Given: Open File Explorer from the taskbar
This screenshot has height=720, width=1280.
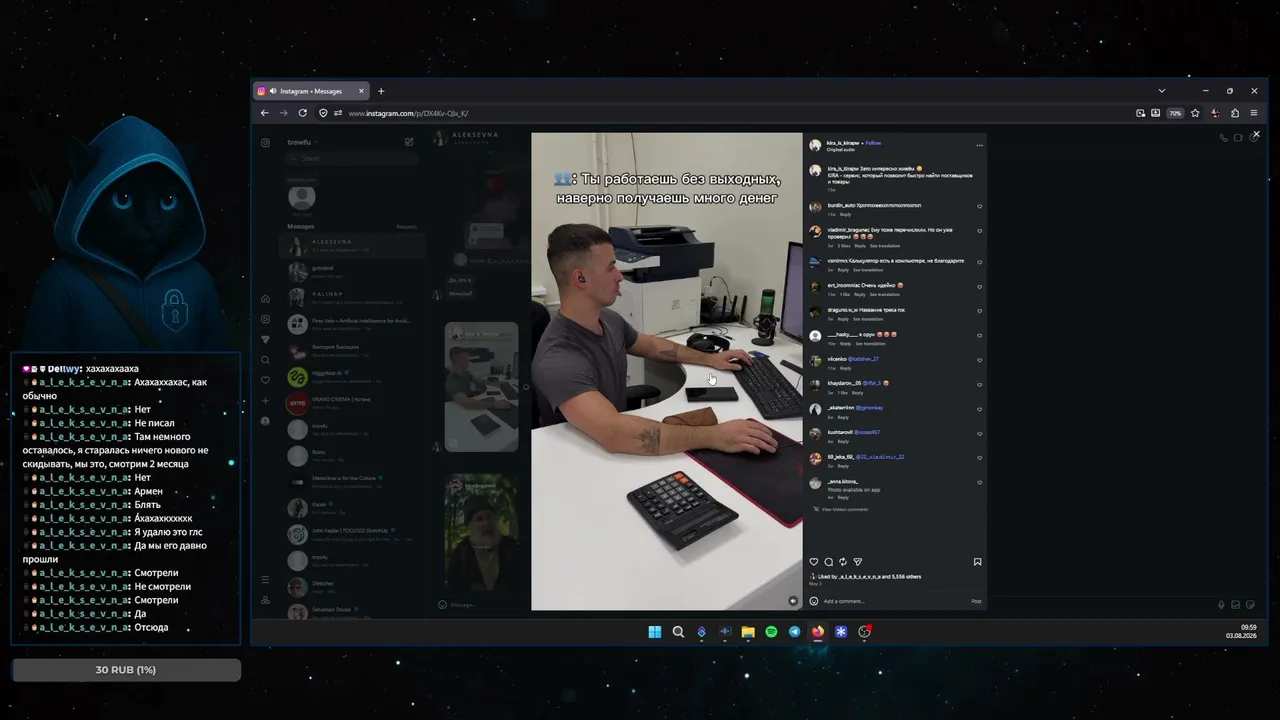Looking at the screenshot, I should click(x=748, y=632).
